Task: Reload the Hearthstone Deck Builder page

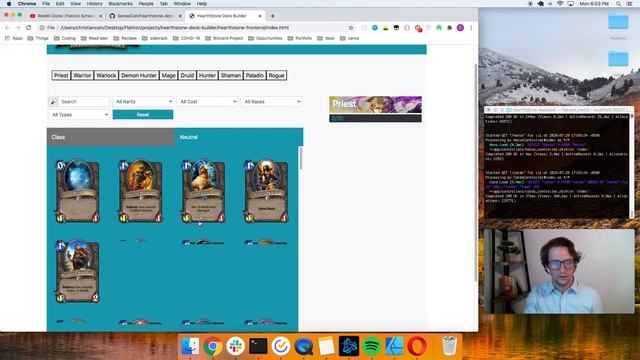Action: click(29, 28)
